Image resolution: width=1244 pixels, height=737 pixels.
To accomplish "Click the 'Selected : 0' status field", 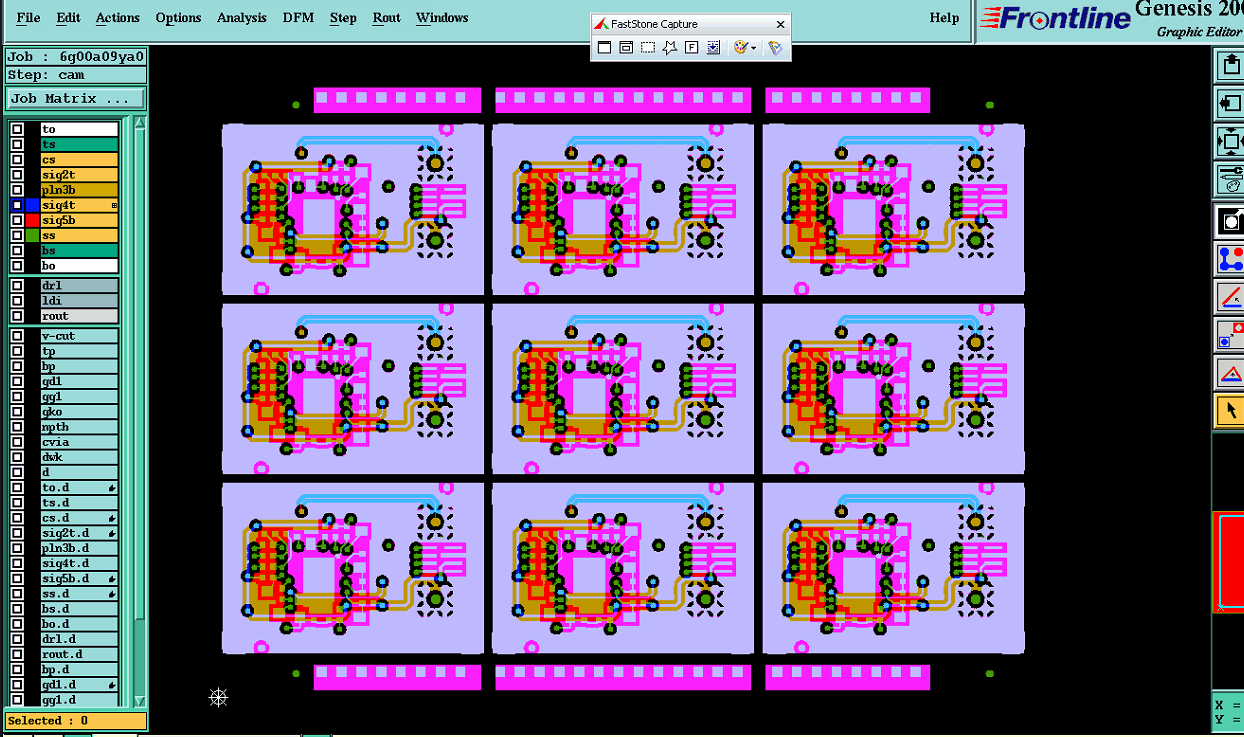I will click(x=75, y=721).
